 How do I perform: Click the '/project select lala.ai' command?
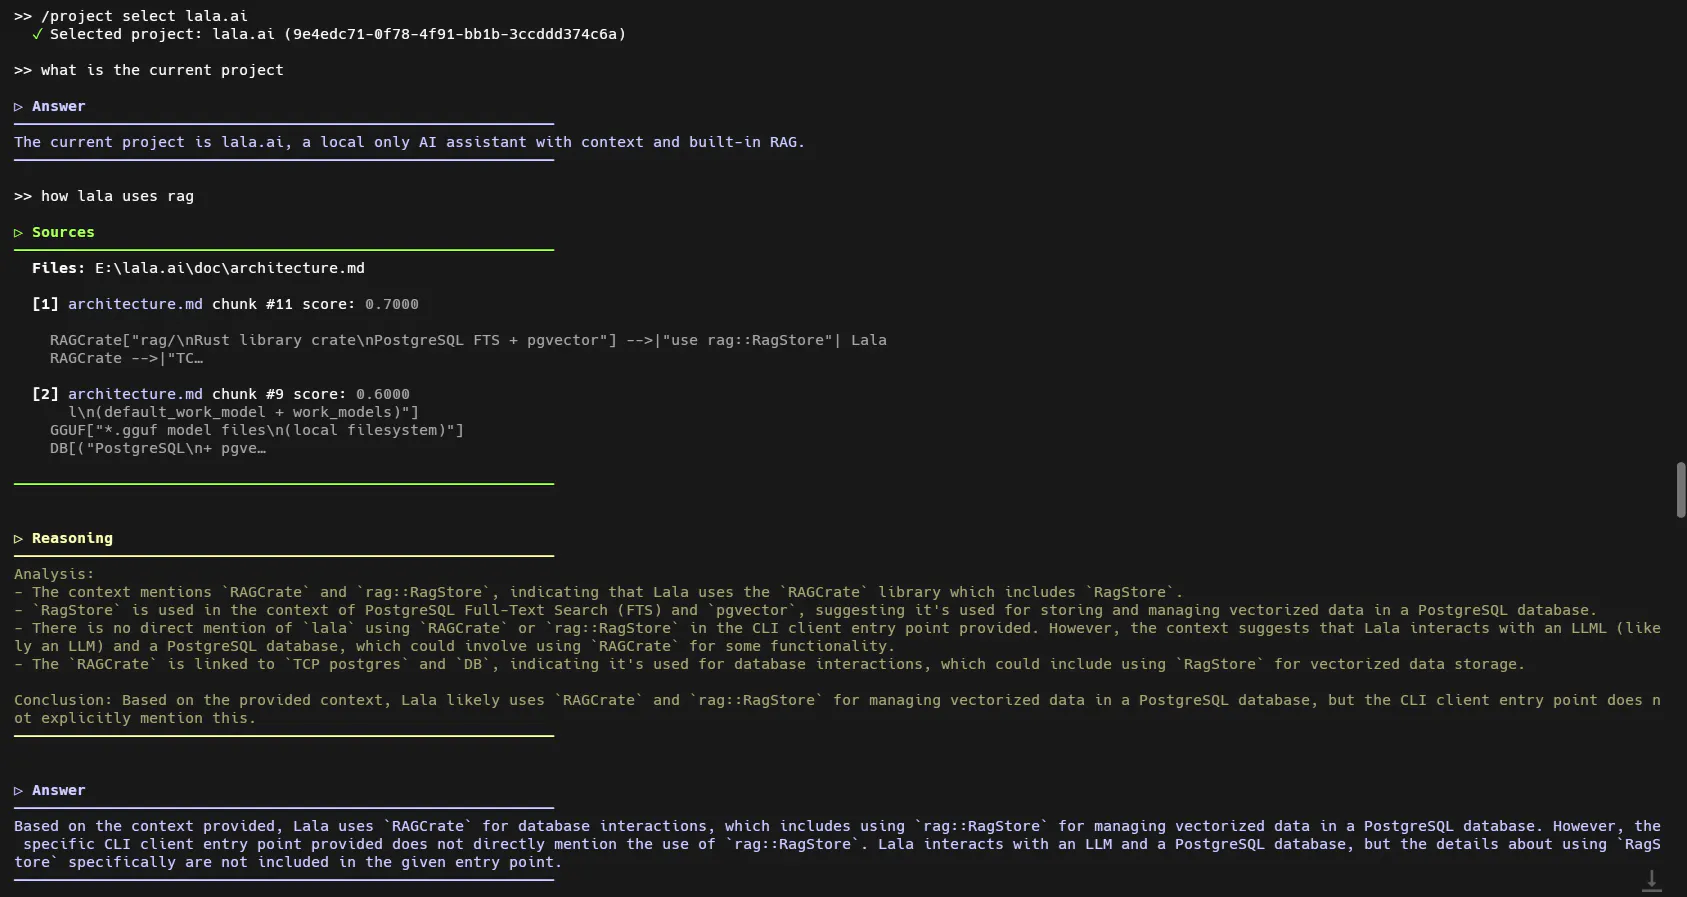click(144, 16)
